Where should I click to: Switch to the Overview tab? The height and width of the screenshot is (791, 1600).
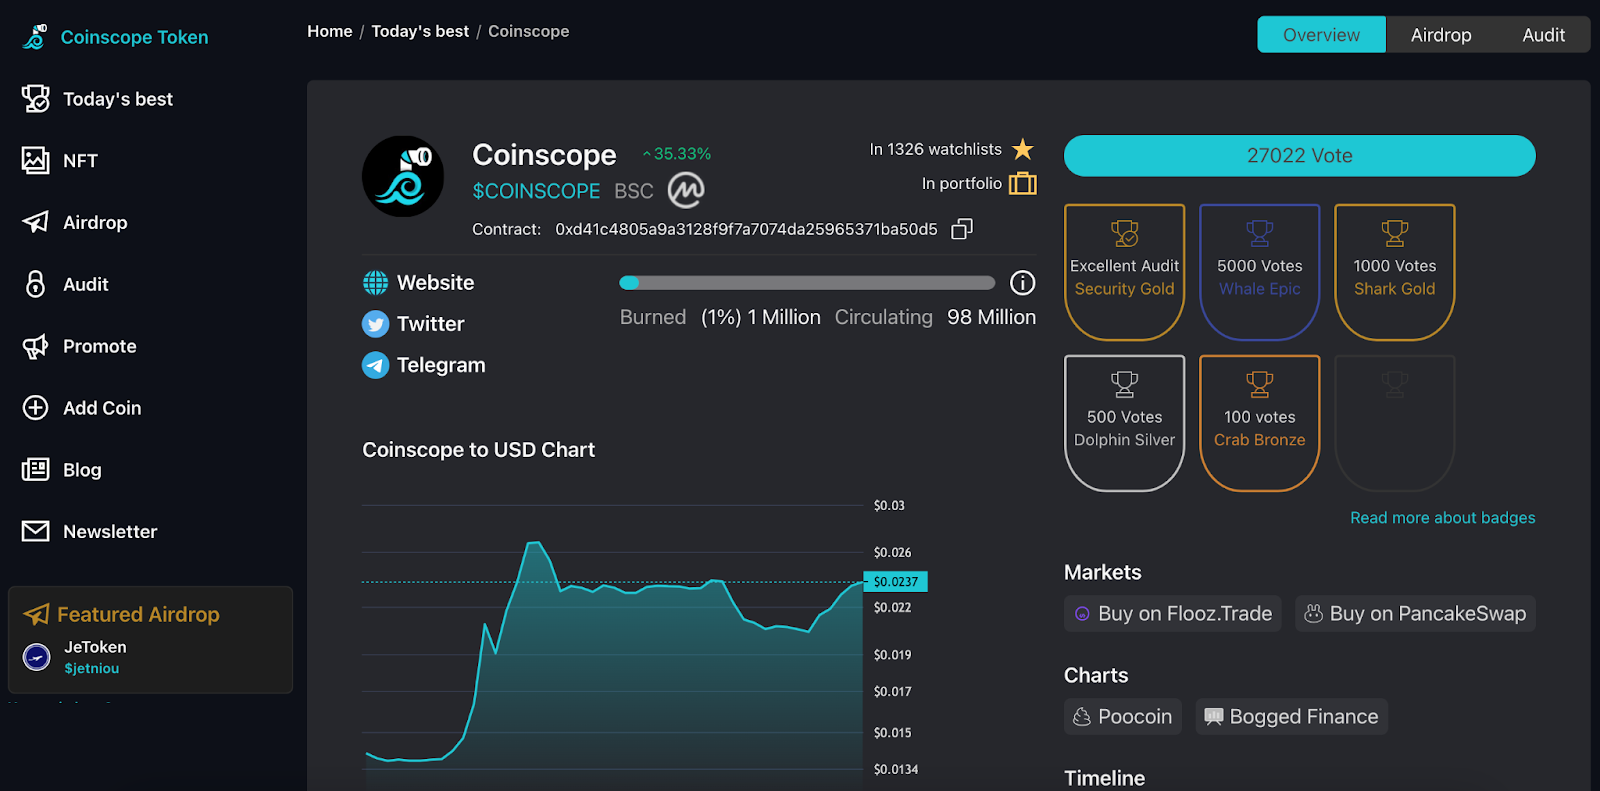1321,35
